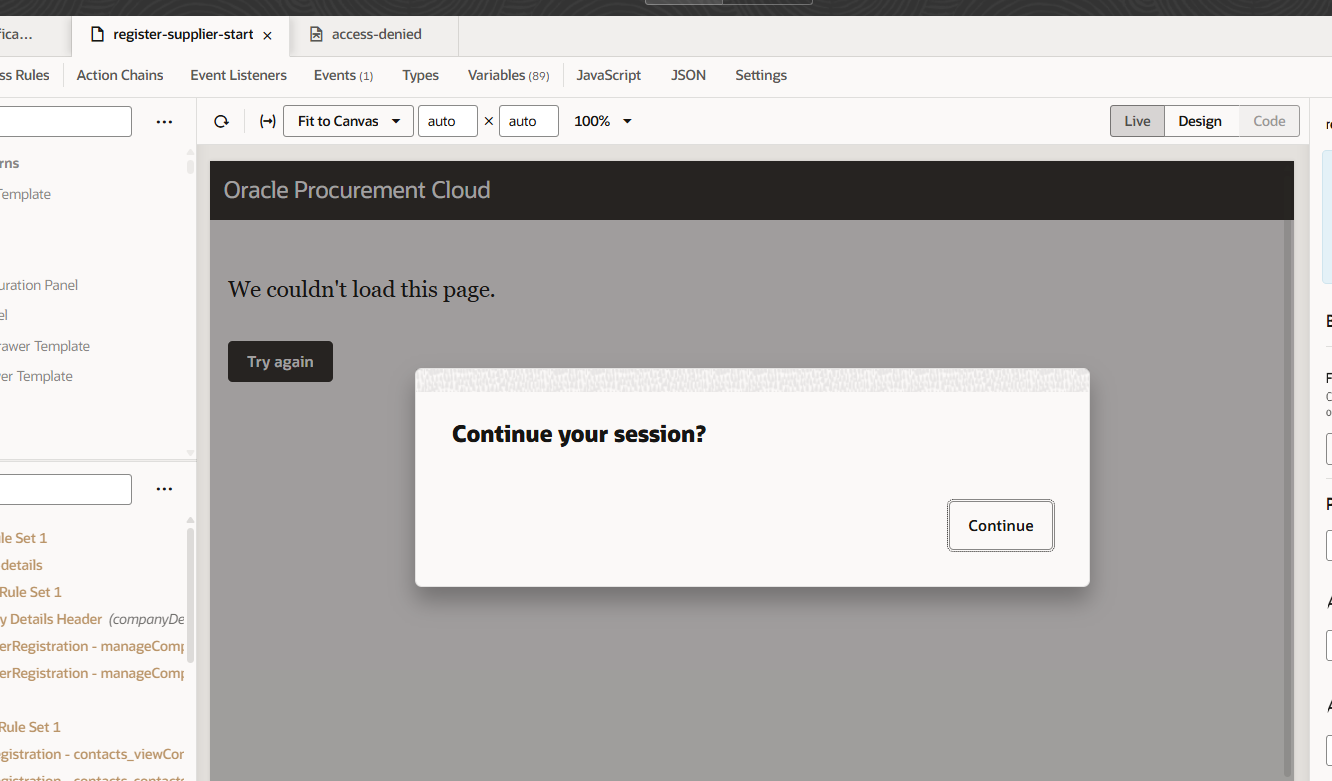Screen dimensions: 1332x781
Task: Switch to the access-denied tab
Action: (x=373, y=33)
